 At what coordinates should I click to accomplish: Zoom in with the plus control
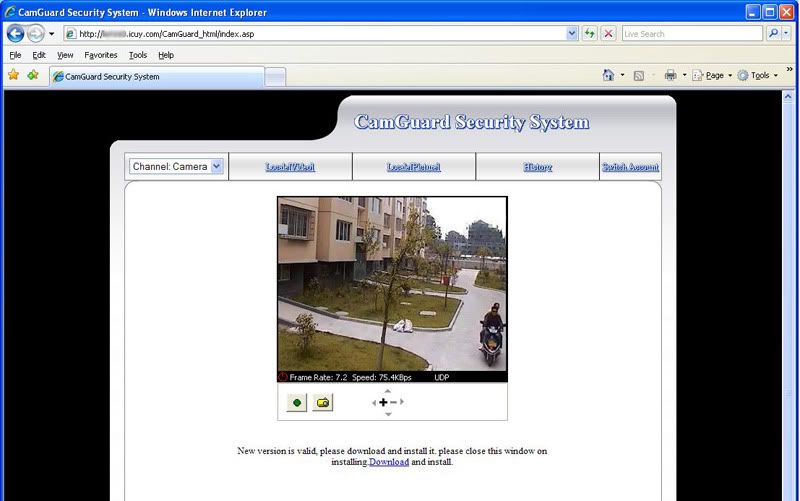tap(383, 402)
